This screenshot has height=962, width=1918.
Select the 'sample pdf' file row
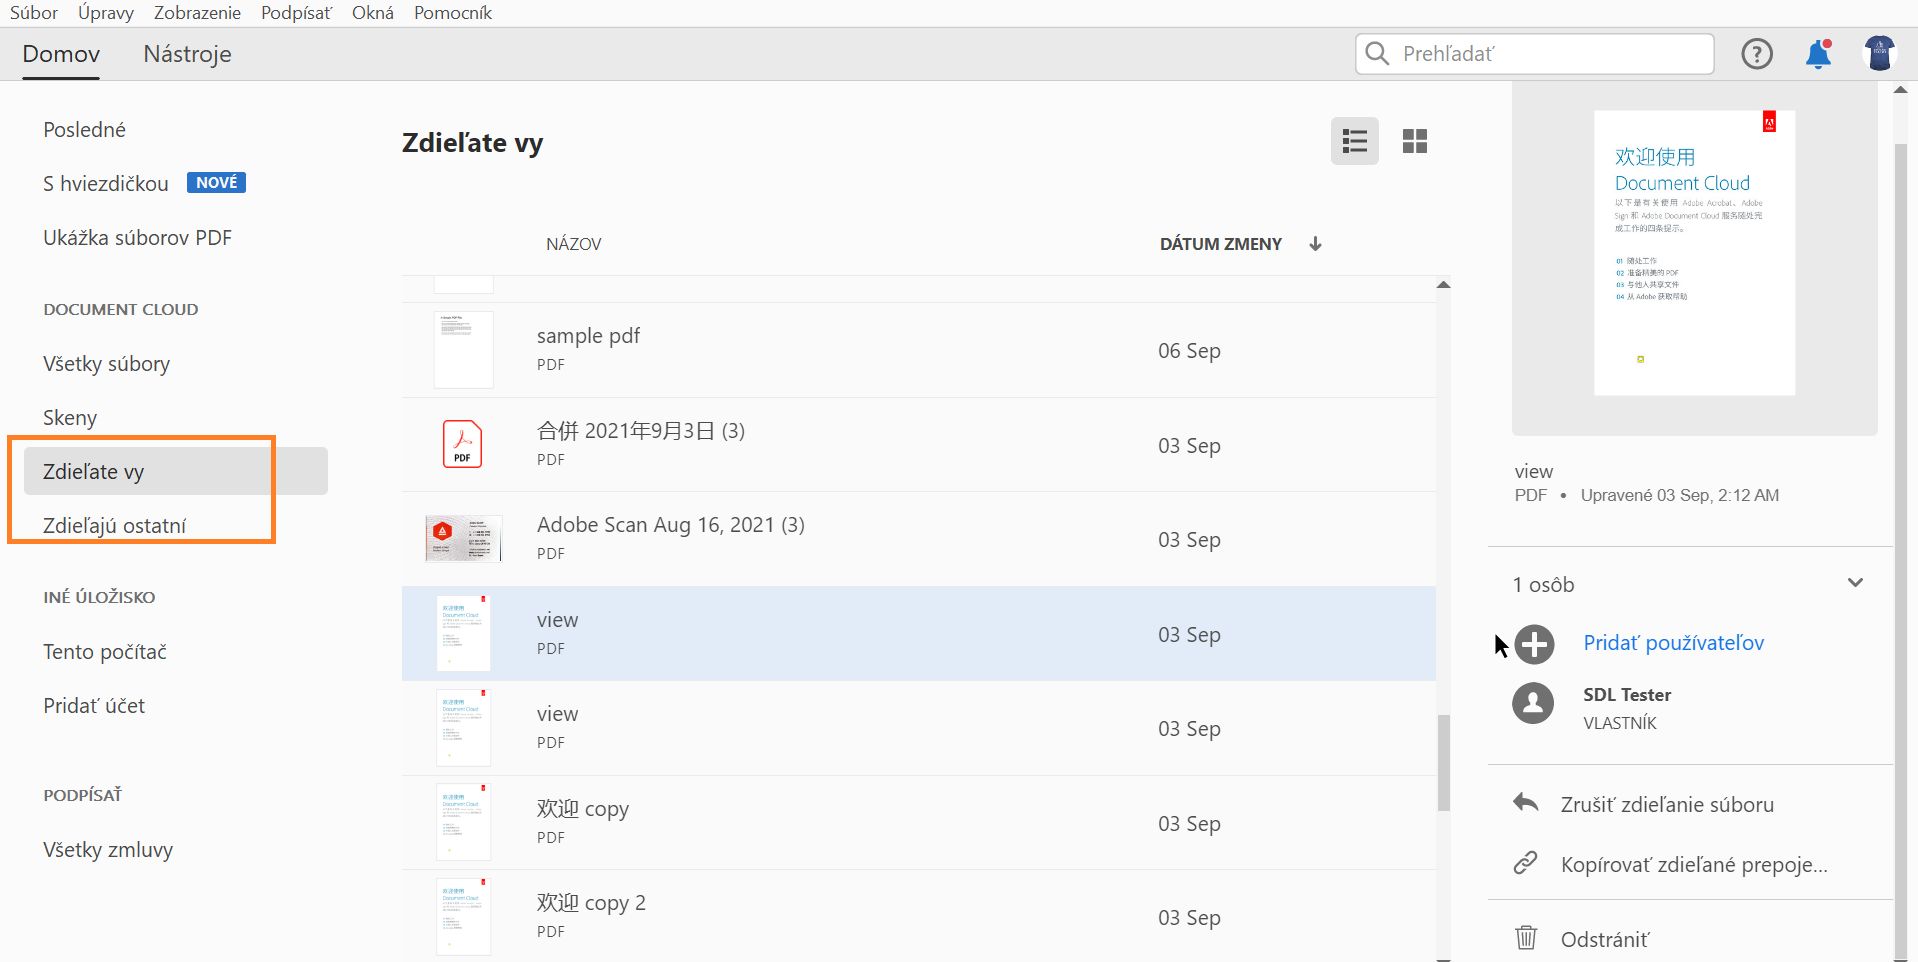919,350
